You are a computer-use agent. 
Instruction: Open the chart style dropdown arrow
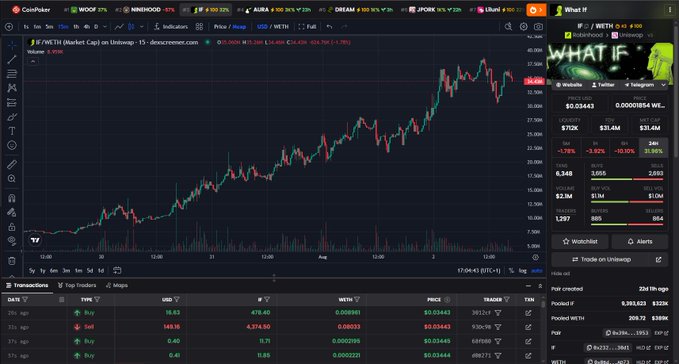point(142,27)
